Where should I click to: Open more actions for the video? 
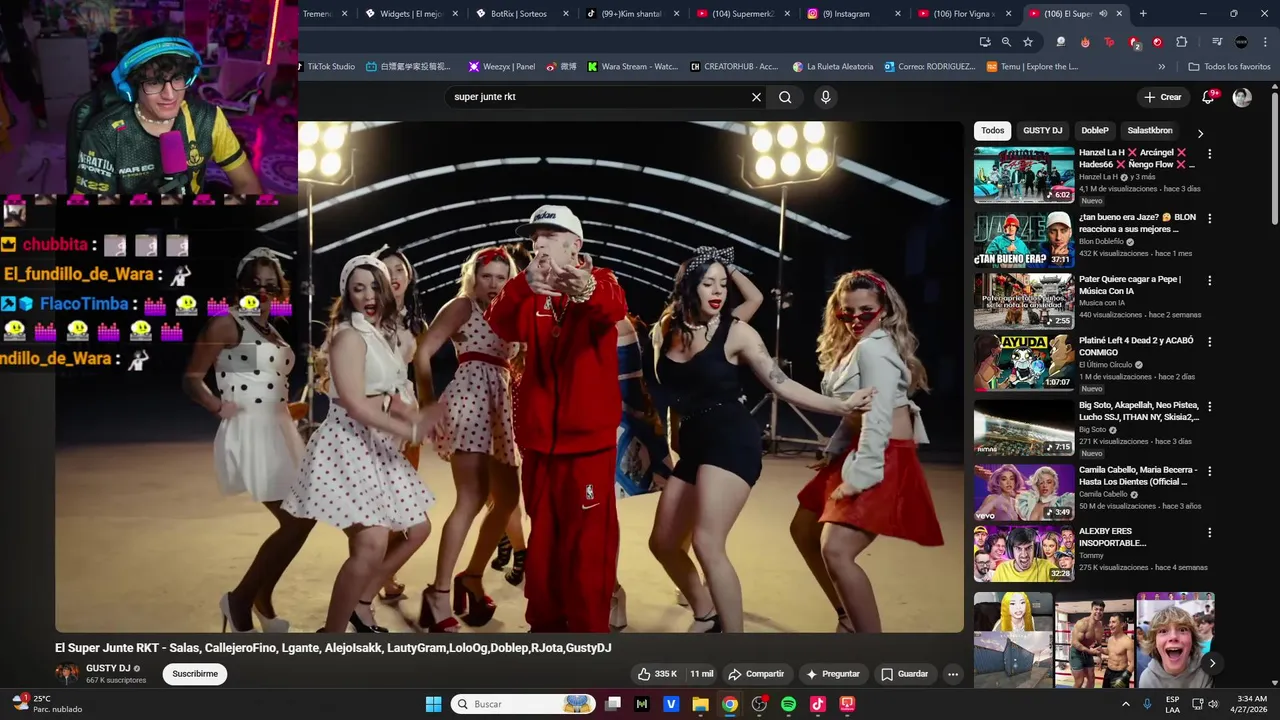pos(953,674)
